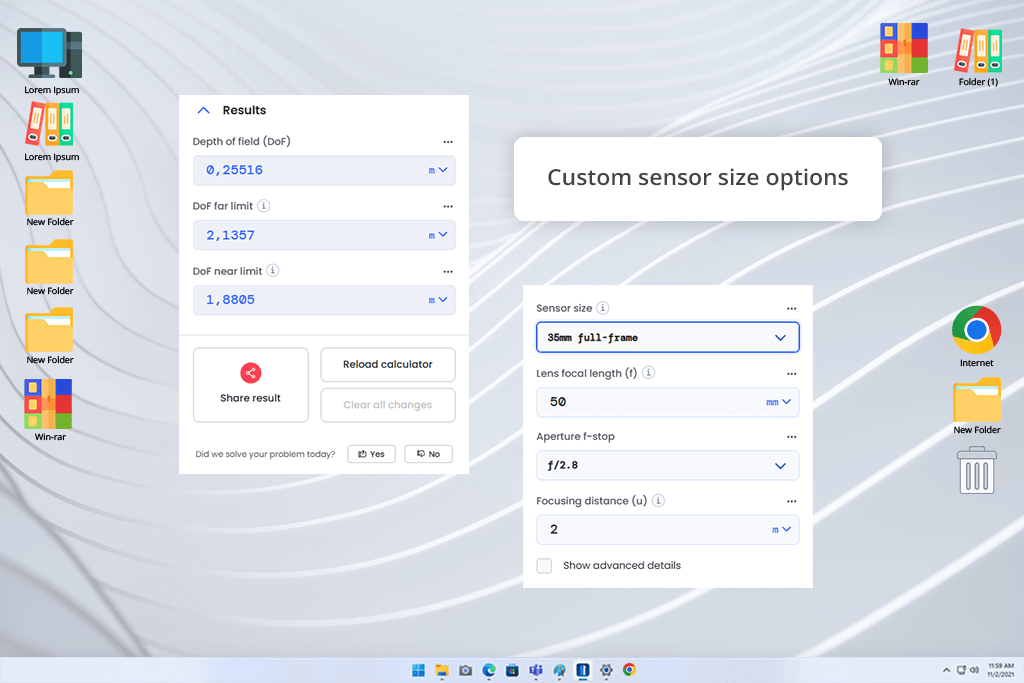Open Settings gear in the taskbar
Image resolution: width=1024 pixels, height=683 pixels.
(606, 670)
